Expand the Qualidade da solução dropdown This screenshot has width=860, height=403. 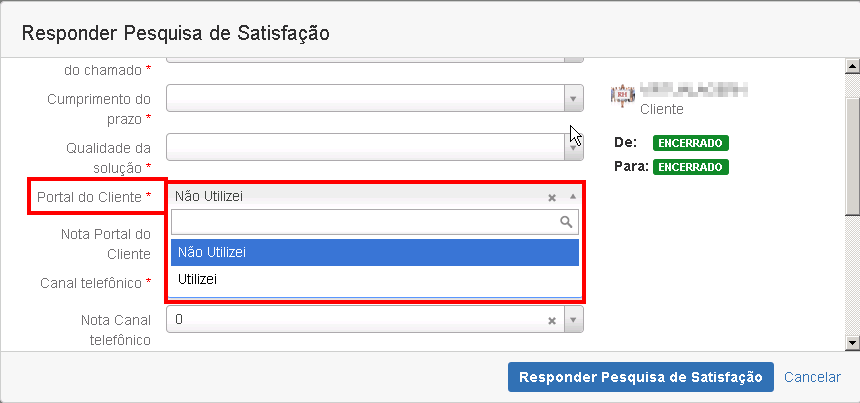tap(573, 146)
